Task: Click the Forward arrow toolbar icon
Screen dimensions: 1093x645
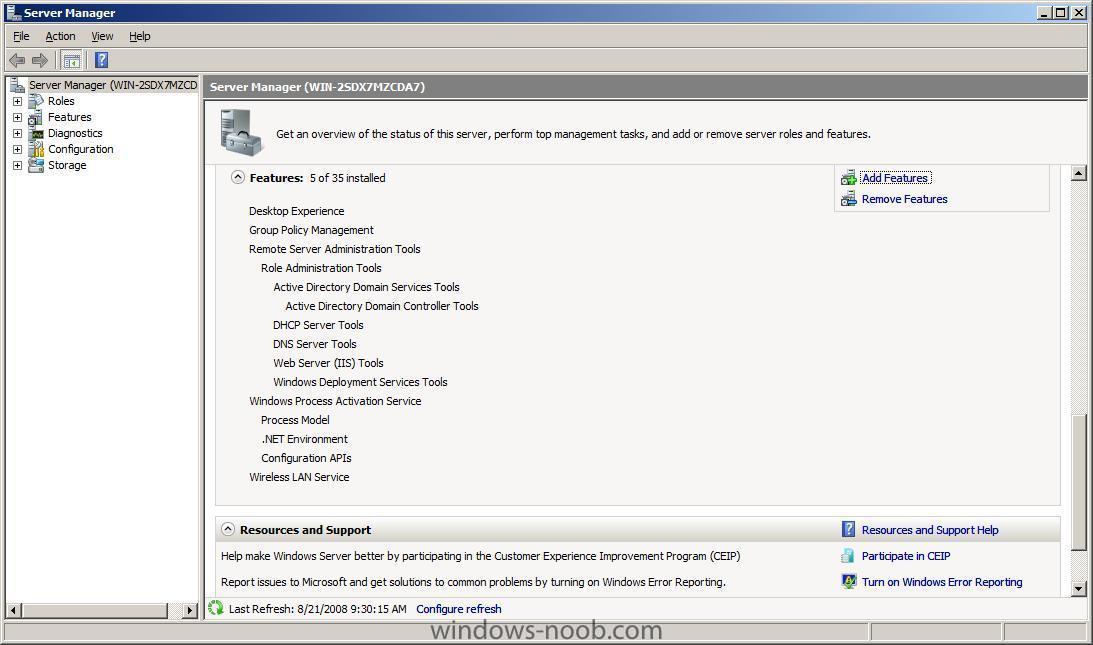Action: (x=40, y=61)
